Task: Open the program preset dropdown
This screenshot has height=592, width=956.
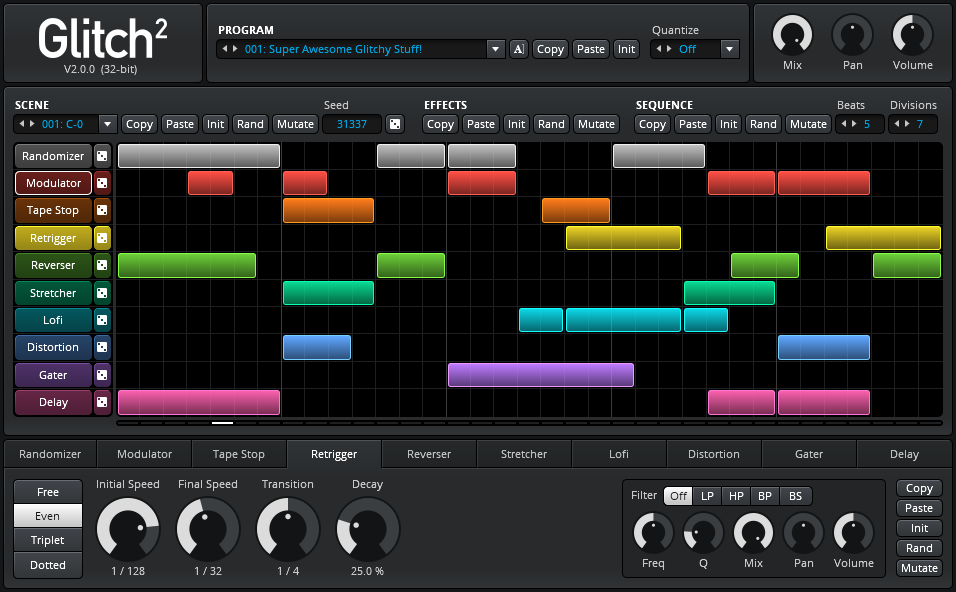Action: 495,49
